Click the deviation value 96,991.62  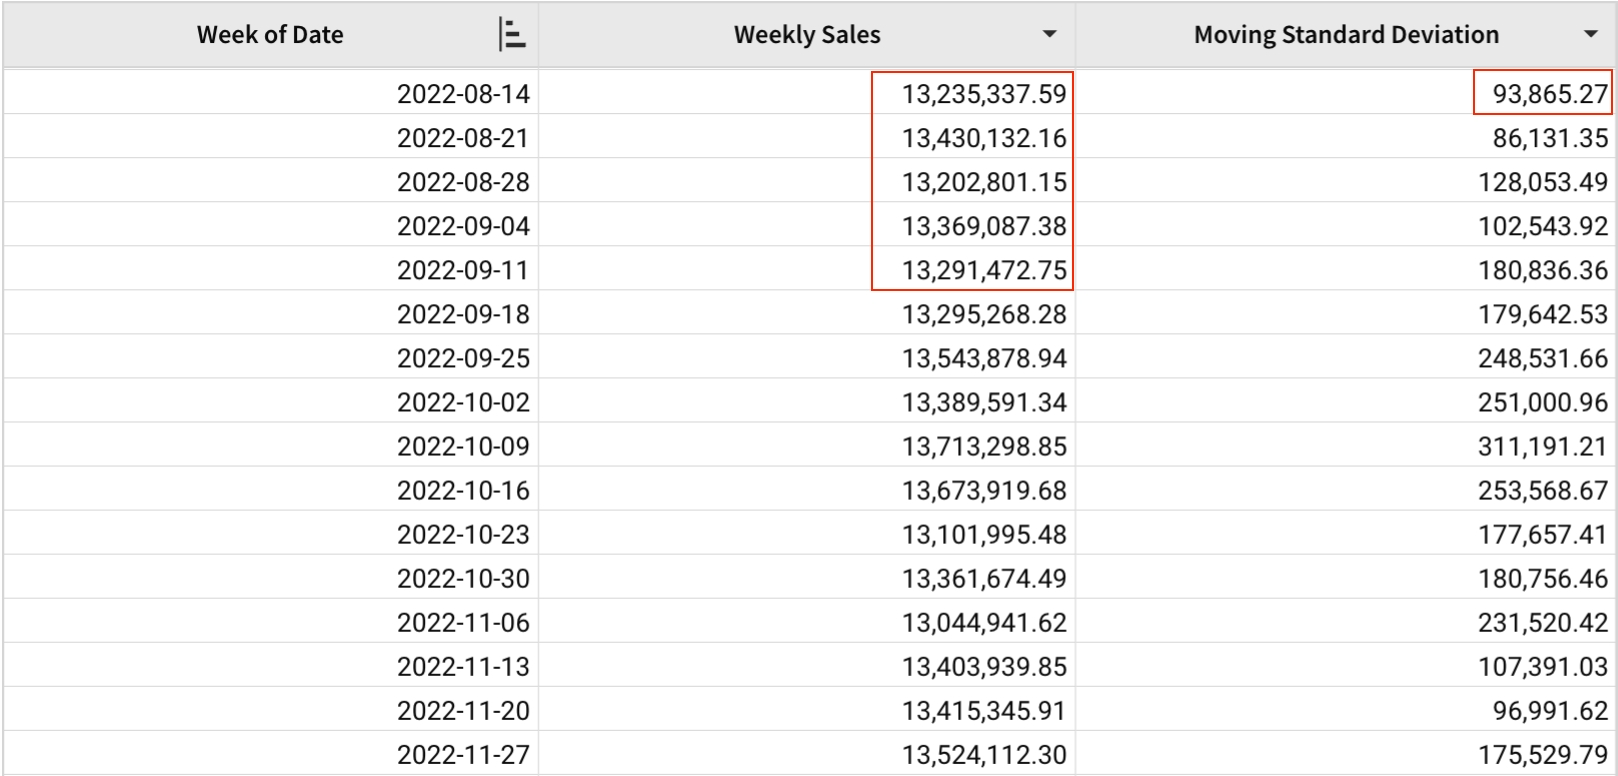[x=1549, y=710]
